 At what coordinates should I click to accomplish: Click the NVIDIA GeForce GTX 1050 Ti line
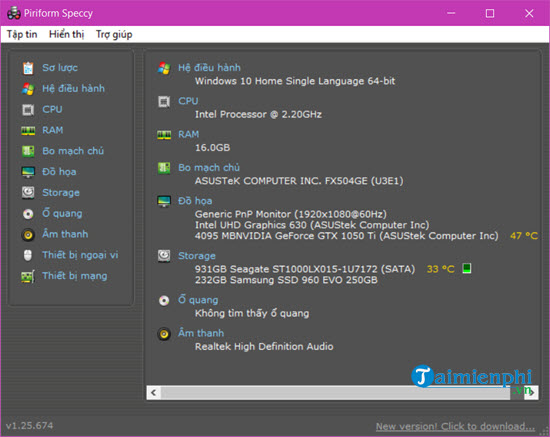point(346,236)
